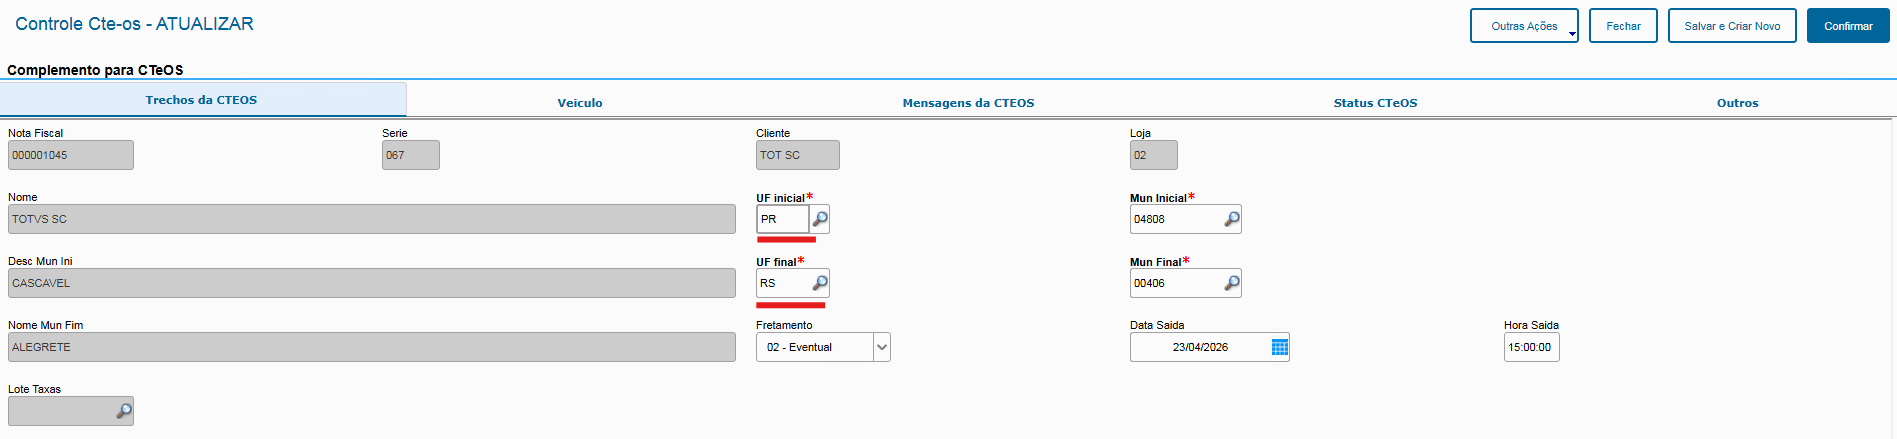Open Lote Taxas lookup magnifier
The height and width of the screenshot is (439, 1897).
click(x=124, y=411)
